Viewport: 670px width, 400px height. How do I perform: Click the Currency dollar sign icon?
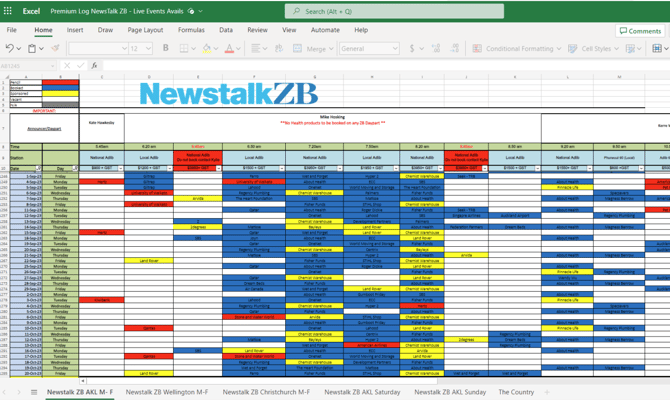412,48
